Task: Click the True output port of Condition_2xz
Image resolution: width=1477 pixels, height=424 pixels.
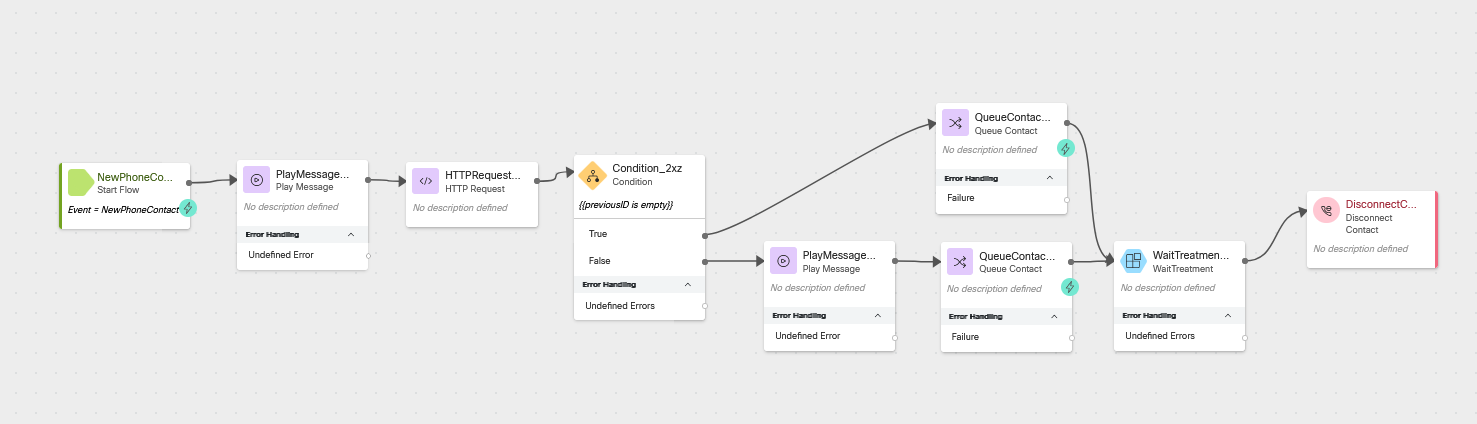Action: pos(705,234)
